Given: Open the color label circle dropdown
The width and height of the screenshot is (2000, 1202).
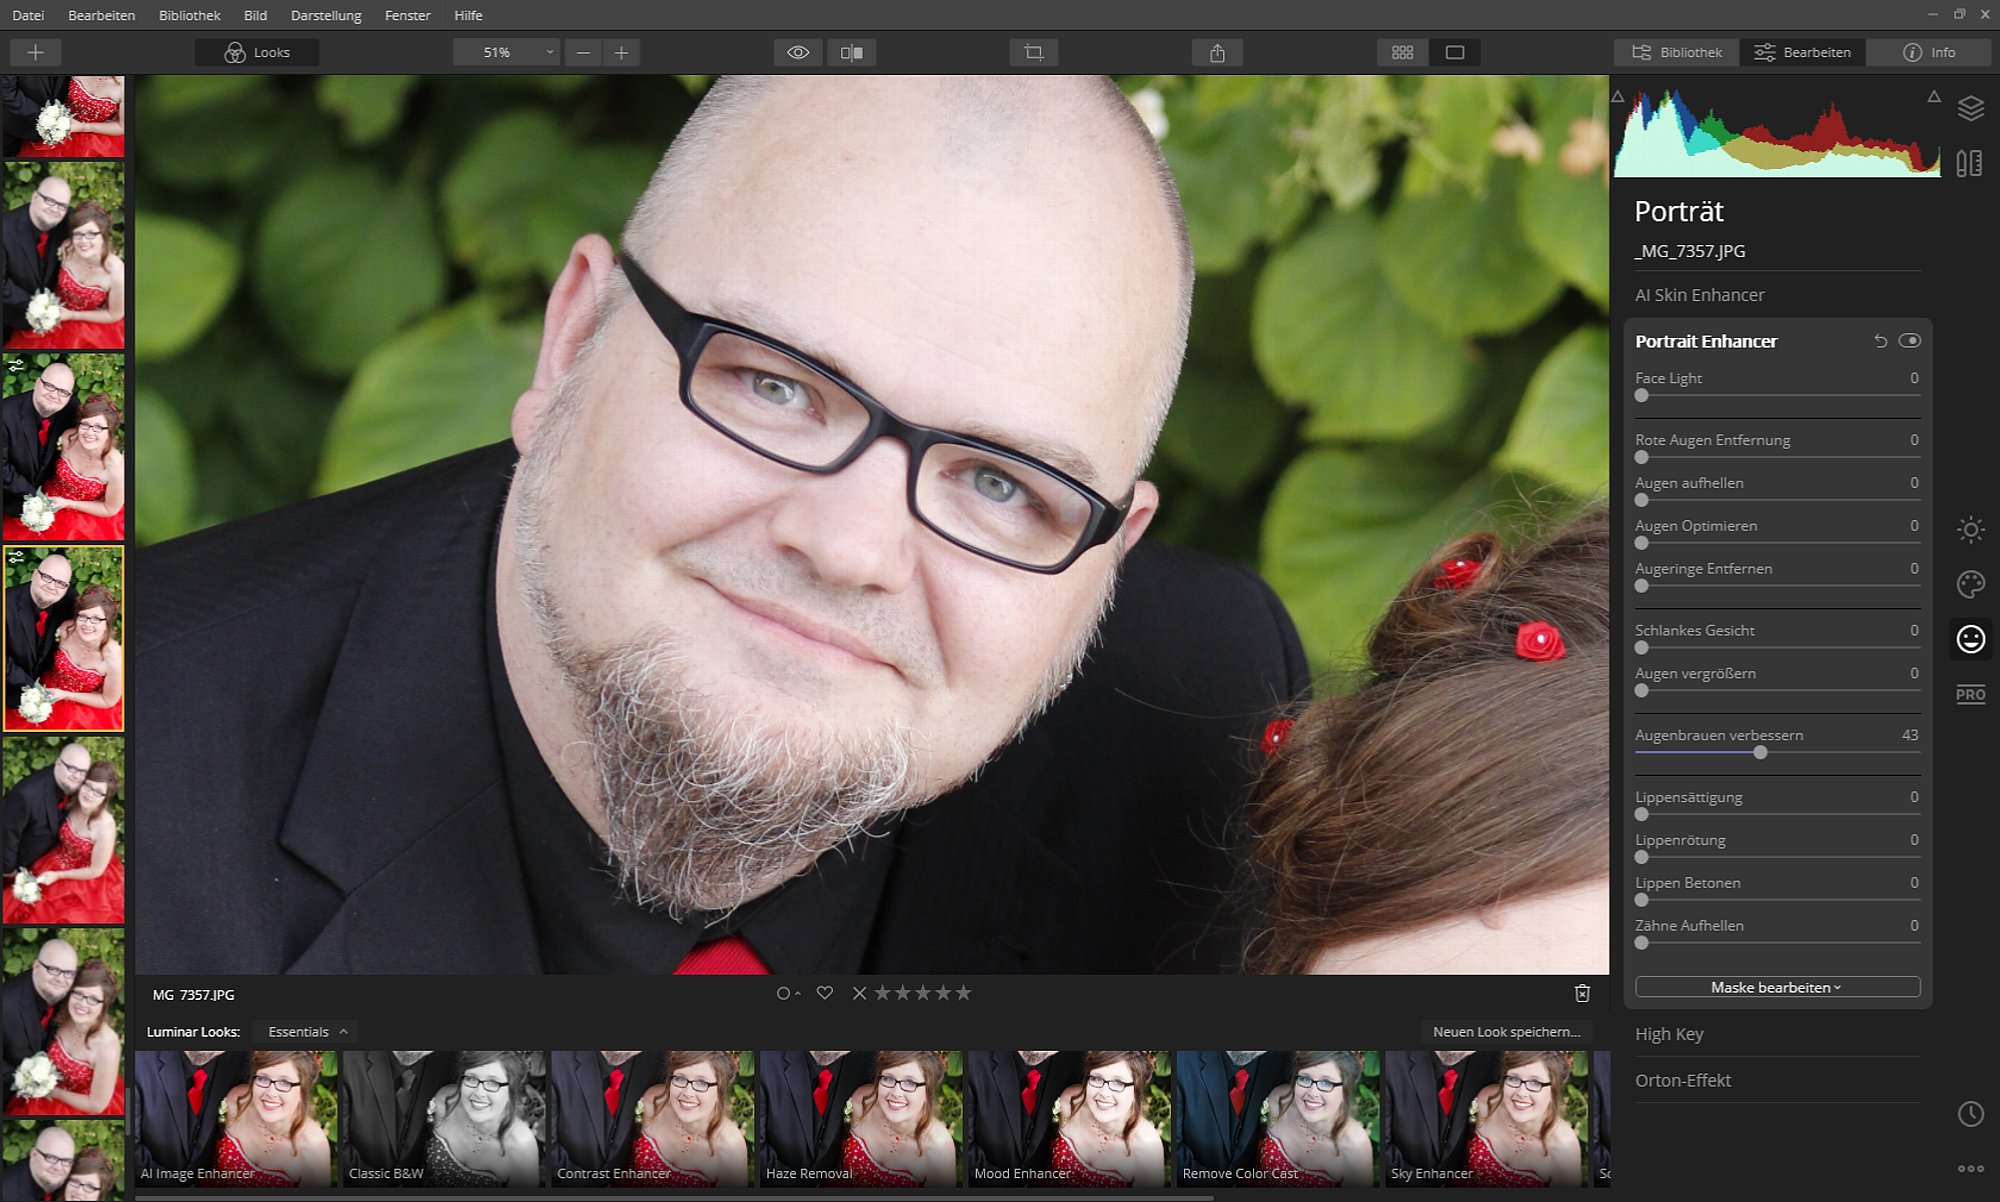Looking at the screenshot, I should click(788, 993).
